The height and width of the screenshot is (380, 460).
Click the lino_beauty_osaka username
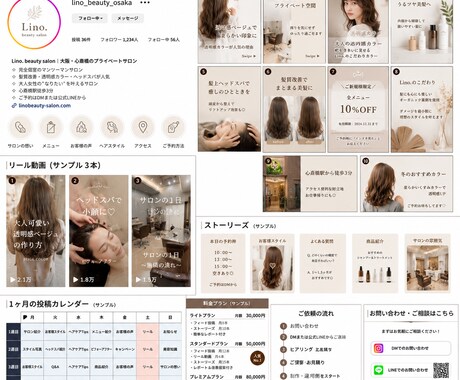tap(102, 3)
